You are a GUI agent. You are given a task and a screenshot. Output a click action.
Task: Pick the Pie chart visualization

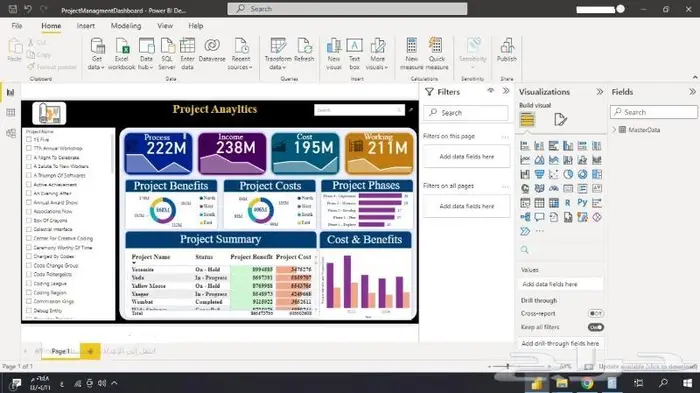click(568, 174)
